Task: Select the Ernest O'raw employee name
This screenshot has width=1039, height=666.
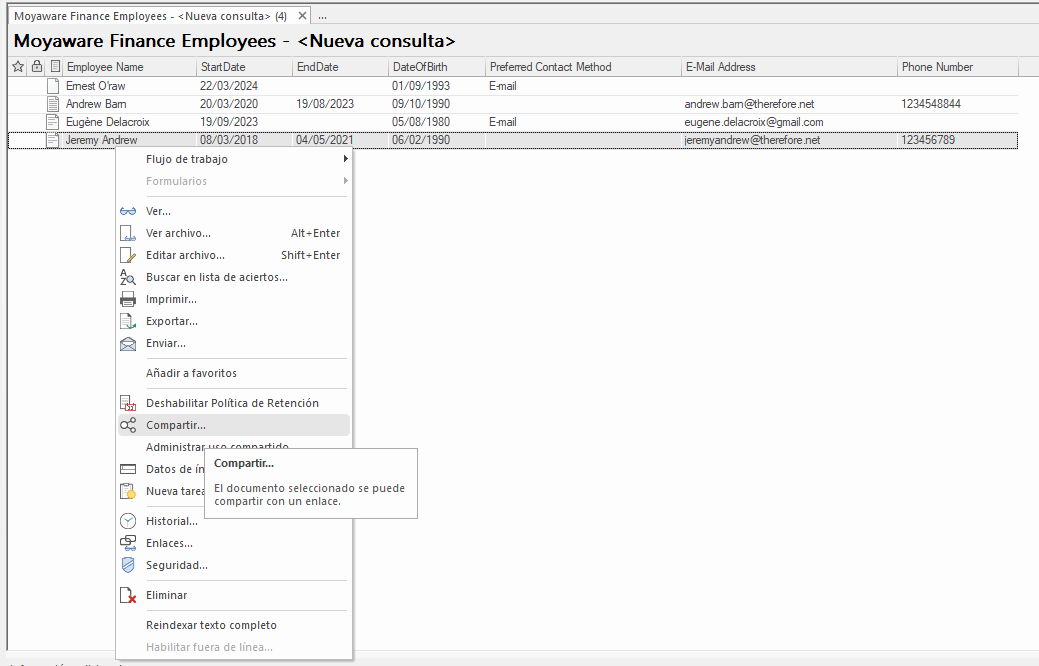Action: [95, 86]
